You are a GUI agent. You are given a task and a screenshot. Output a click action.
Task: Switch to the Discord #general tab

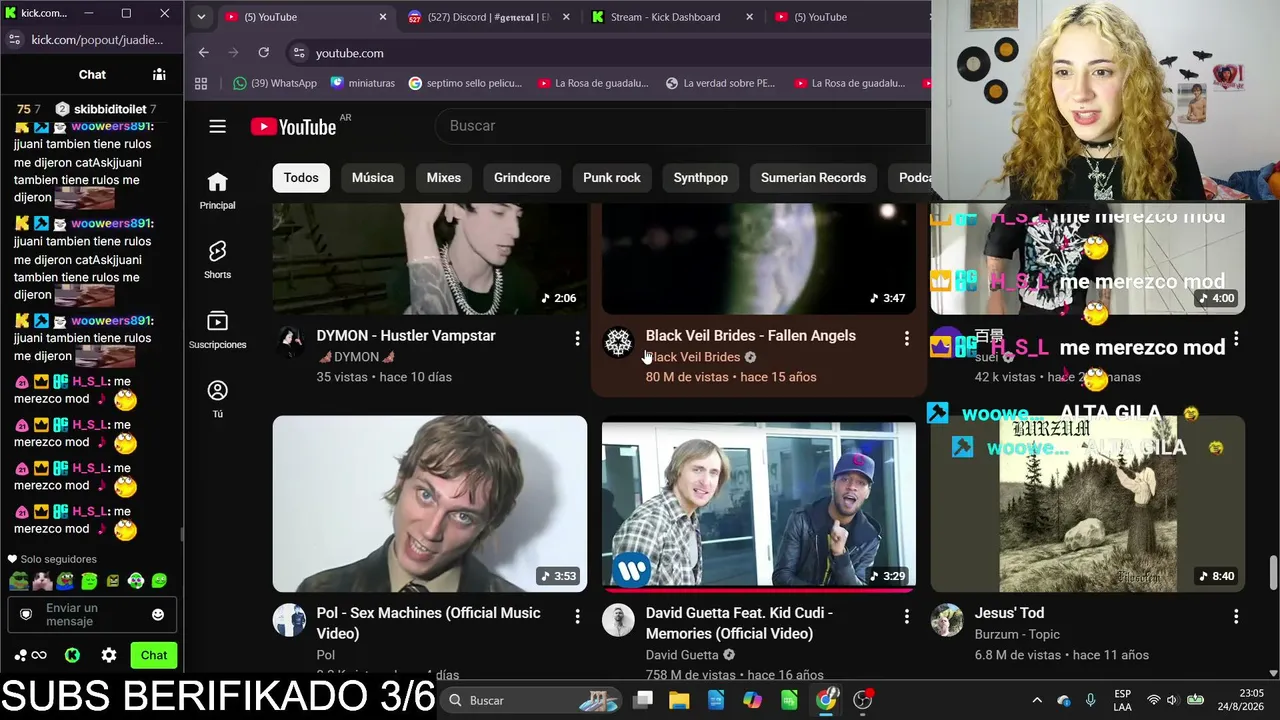pyautogui.click(x=490, y=17)
